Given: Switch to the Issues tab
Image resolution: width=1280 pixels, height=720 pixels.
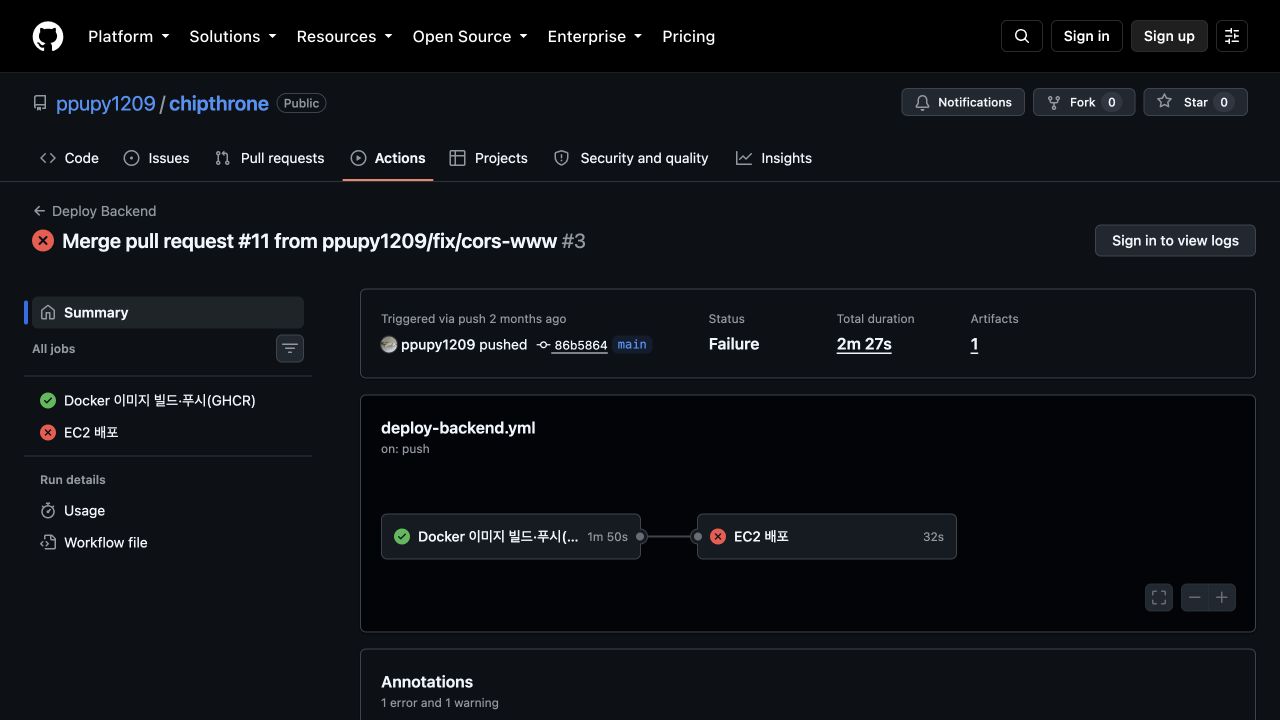Looking at the screenshot, I should click(157, 158).
